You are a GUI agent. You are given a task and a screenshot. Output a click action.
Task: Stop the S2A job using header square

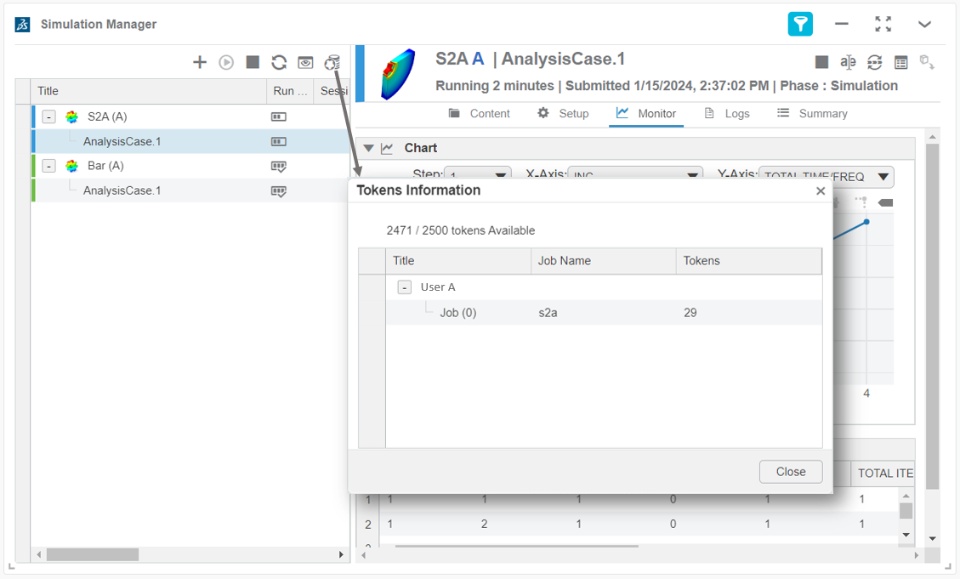(x=822, y=62)
